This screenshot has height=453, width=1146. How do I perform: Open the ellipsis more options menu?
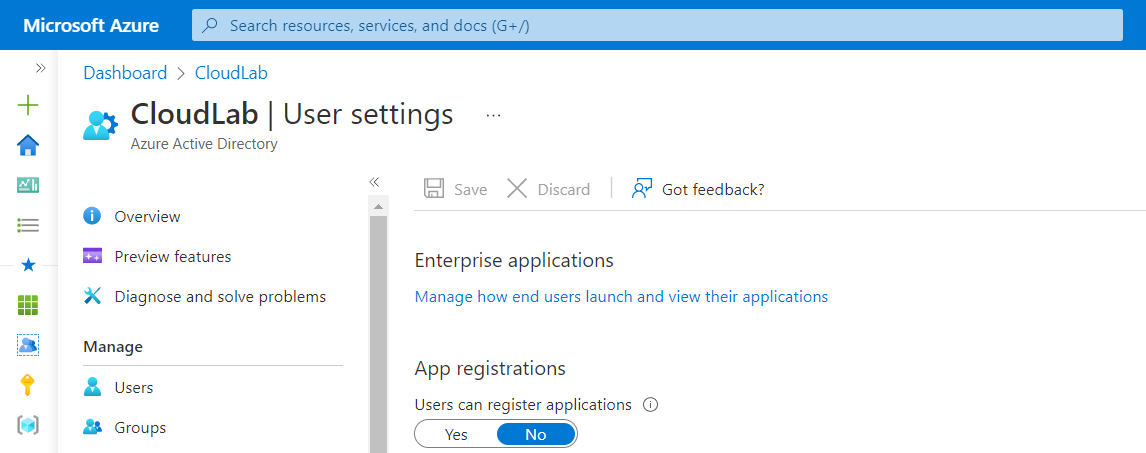pos(493,115)
